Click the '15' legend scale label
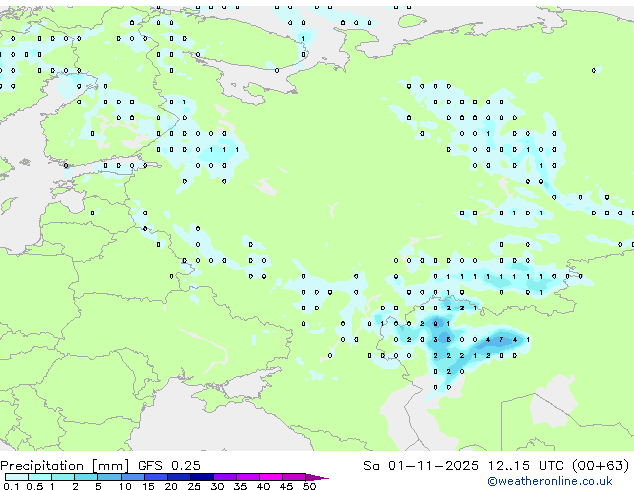 tap(148, 486)
